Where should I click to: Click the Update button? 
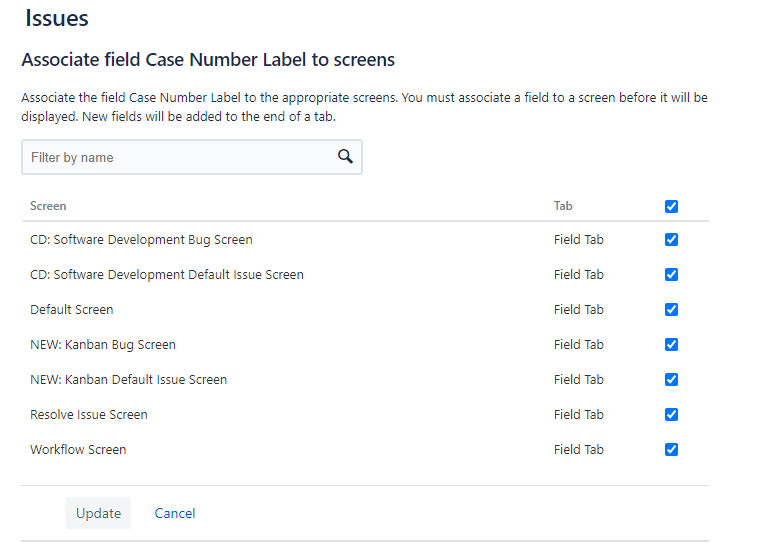[x=98, y=513]
